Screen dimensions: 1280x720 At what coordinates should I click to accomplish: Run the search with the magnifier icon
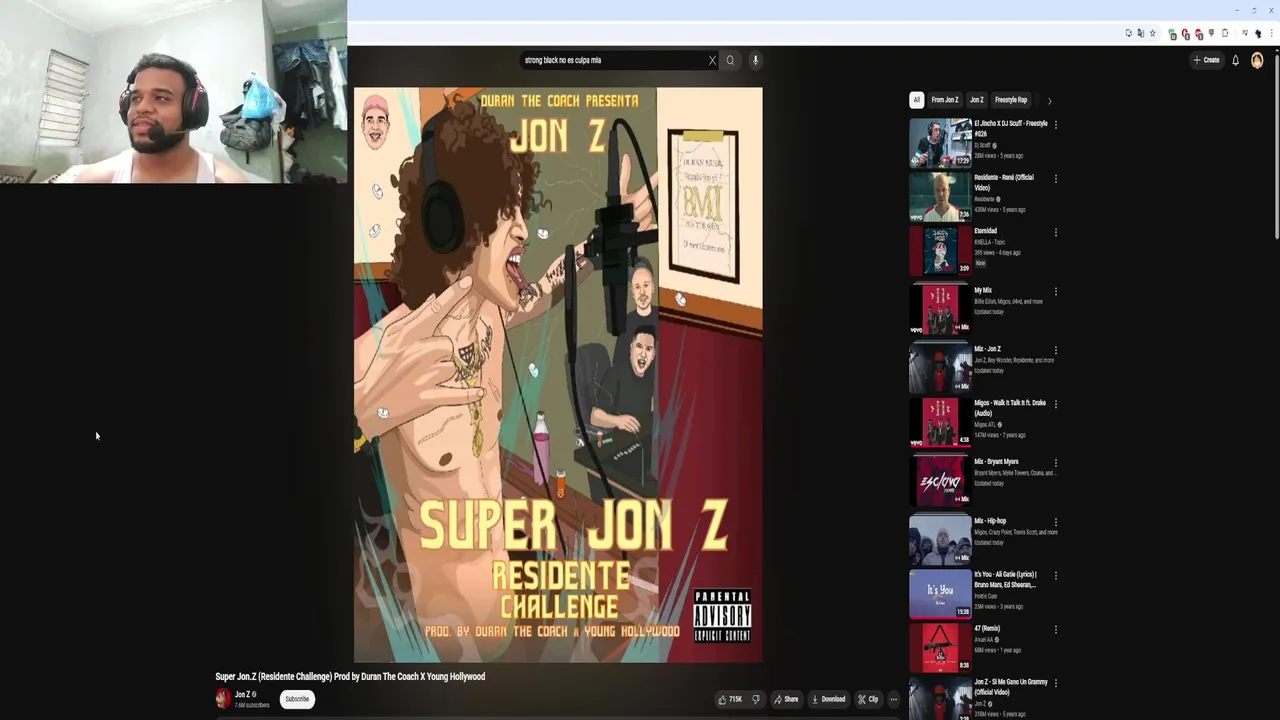[730, 60]
